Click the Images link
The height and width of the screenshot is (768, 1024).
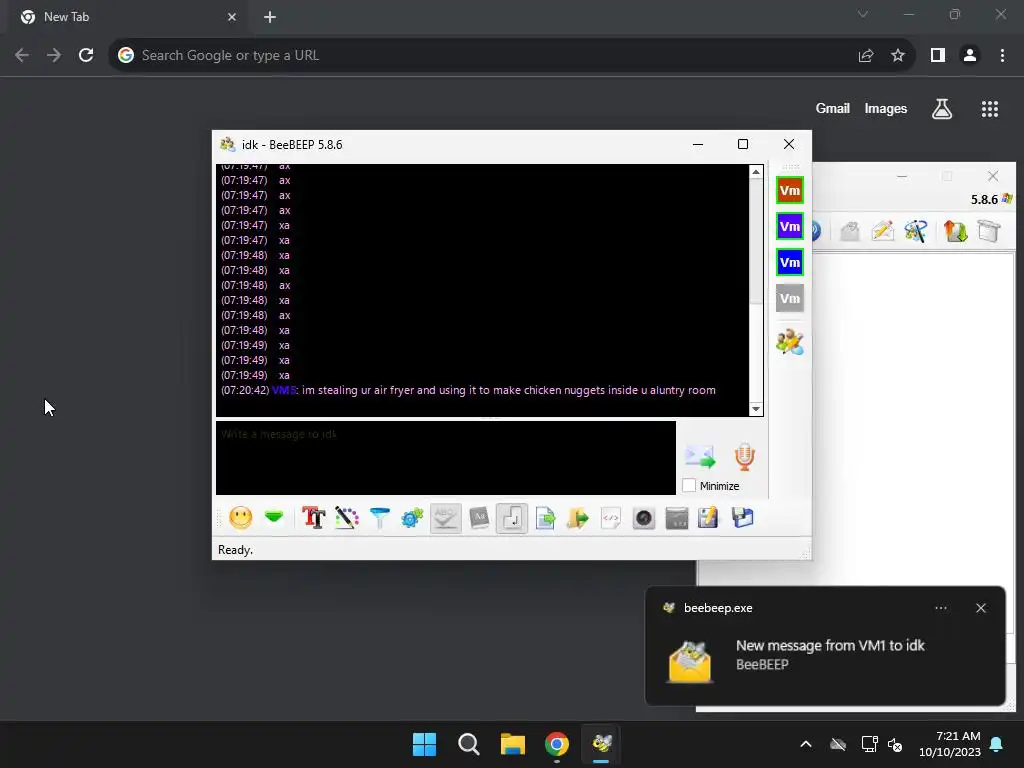coord(886,108)
